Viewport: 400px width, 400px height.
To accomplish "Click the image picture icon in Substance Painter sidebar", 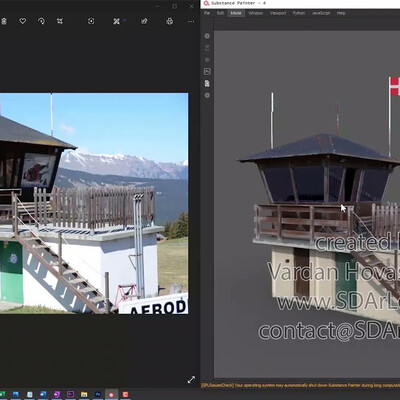I will [x=207, y=71].
